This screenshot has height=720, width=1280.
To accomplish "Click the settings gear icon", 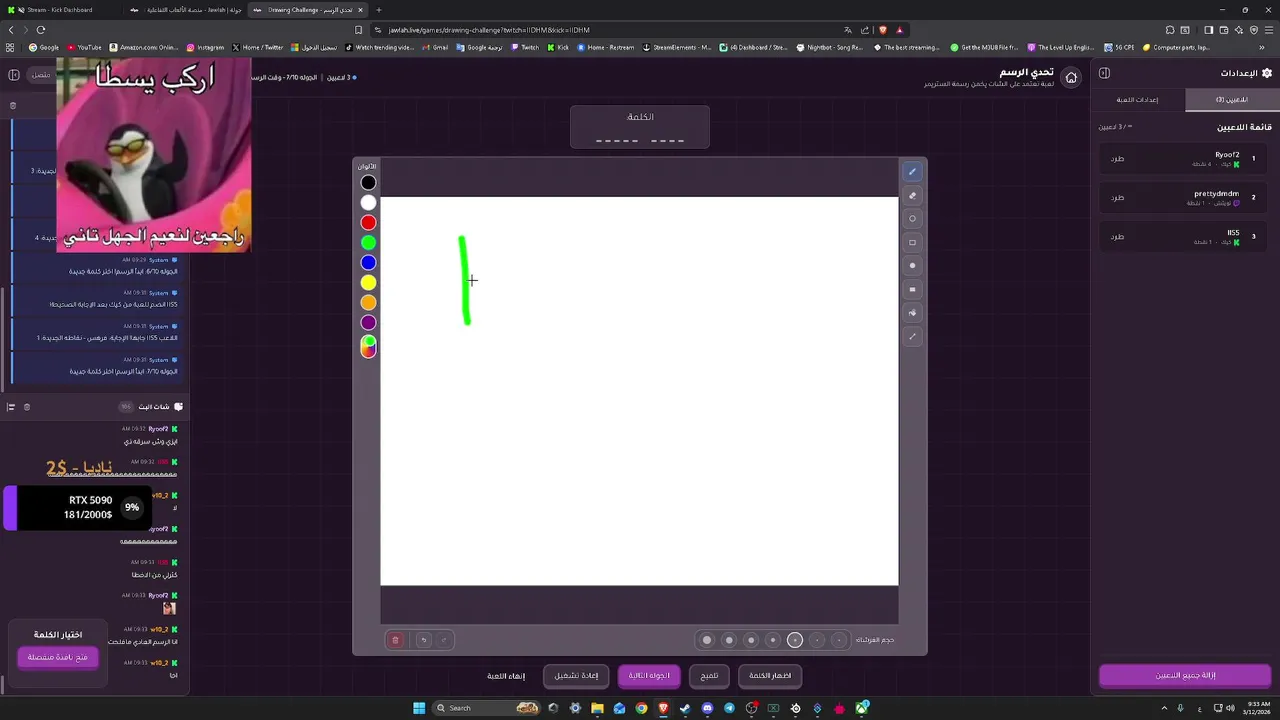I will point(1267,73).
